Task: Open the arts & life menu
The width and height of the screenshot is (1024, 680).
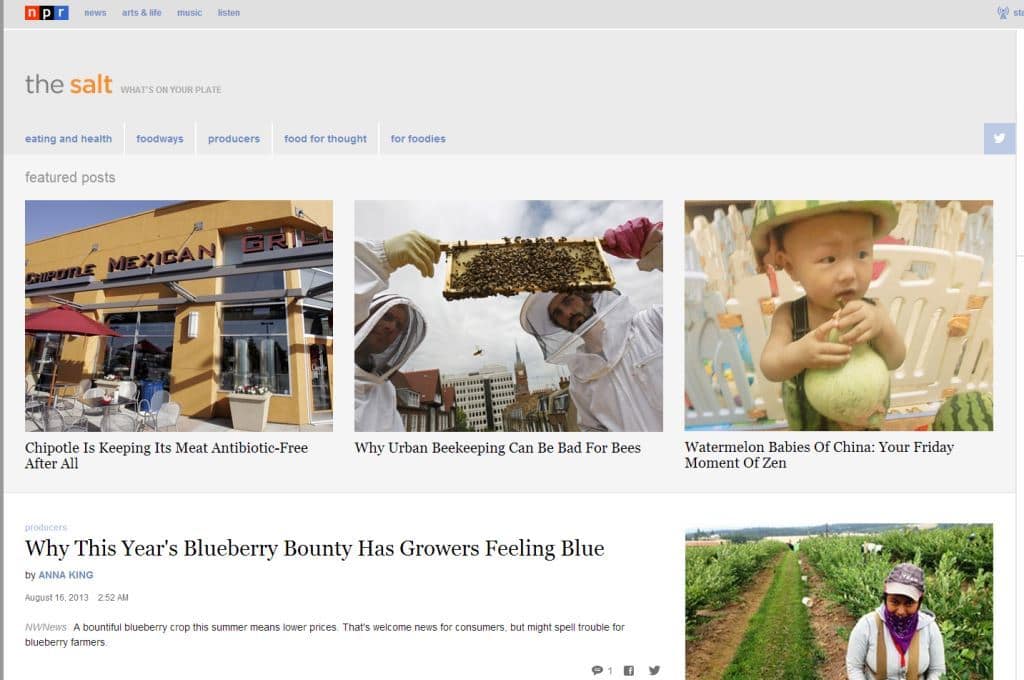Action: coord(142,12)
